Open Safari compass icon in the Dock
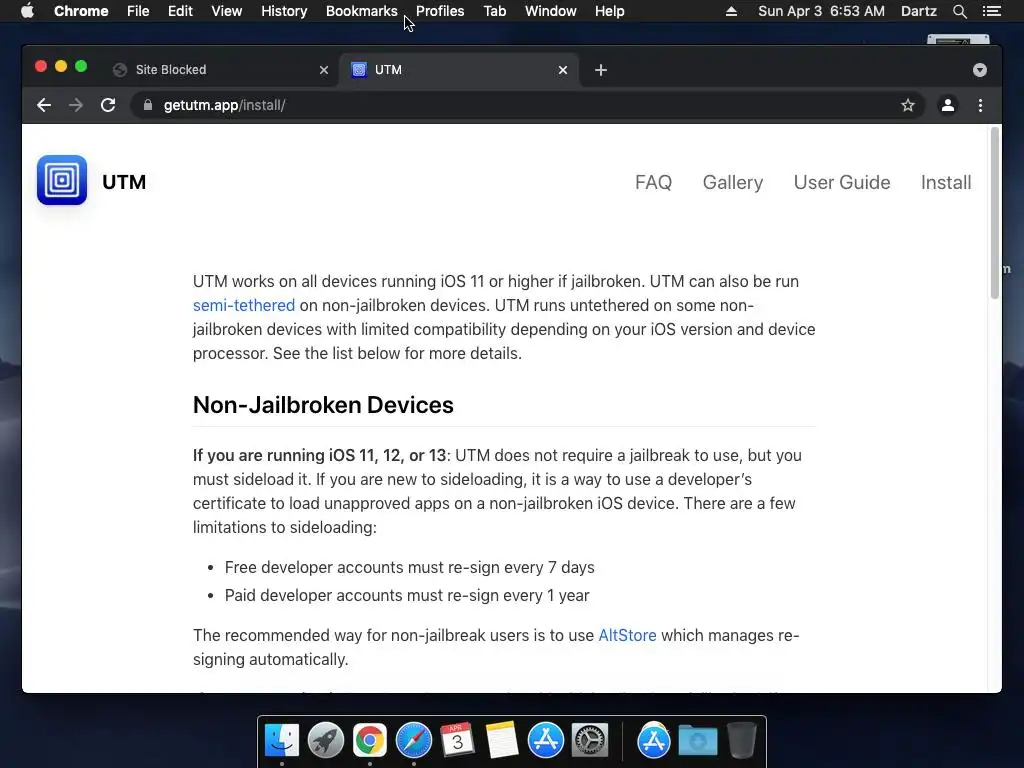This screenshot has height=768, width=1024. 413,741
